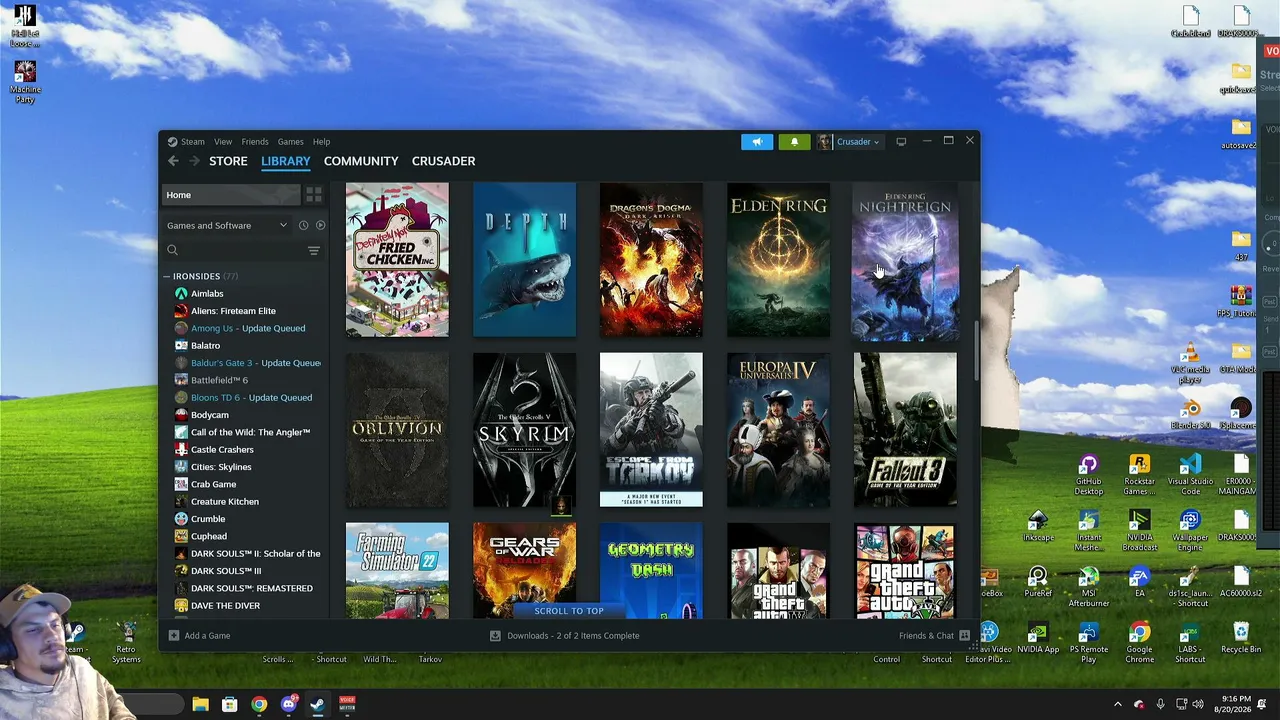Select the MSI Afterburner desktop icon
Viewport: 1280px width, 720px height.
[1089, 588]
